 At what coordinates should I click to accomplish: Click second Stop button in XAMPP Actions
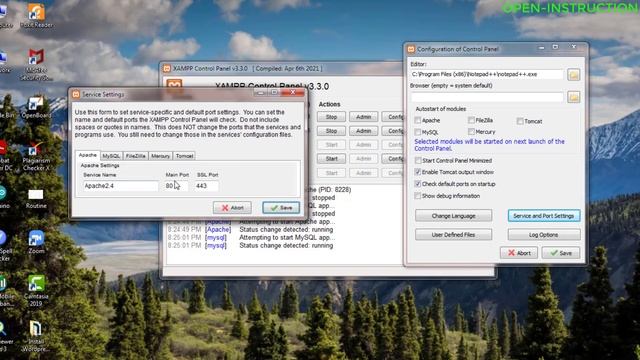click(x=331, y=131)
